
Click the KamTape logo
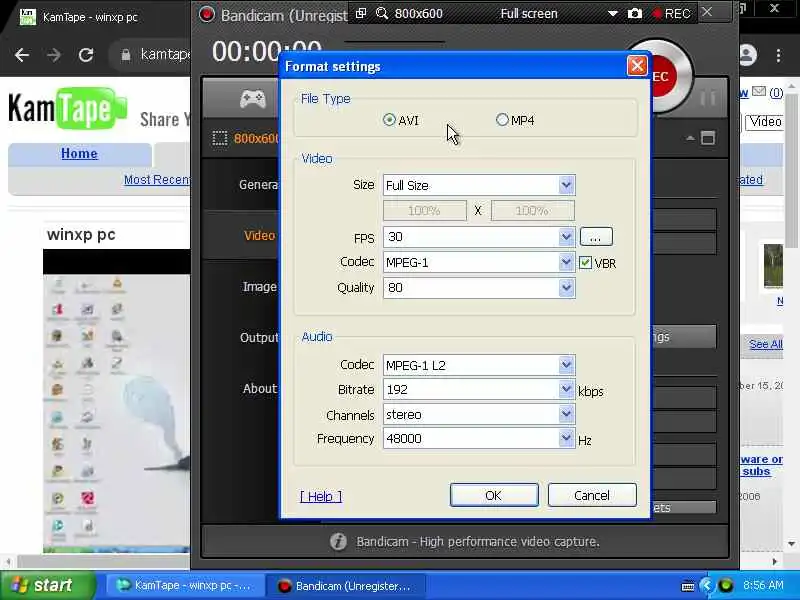pos(66,108)
